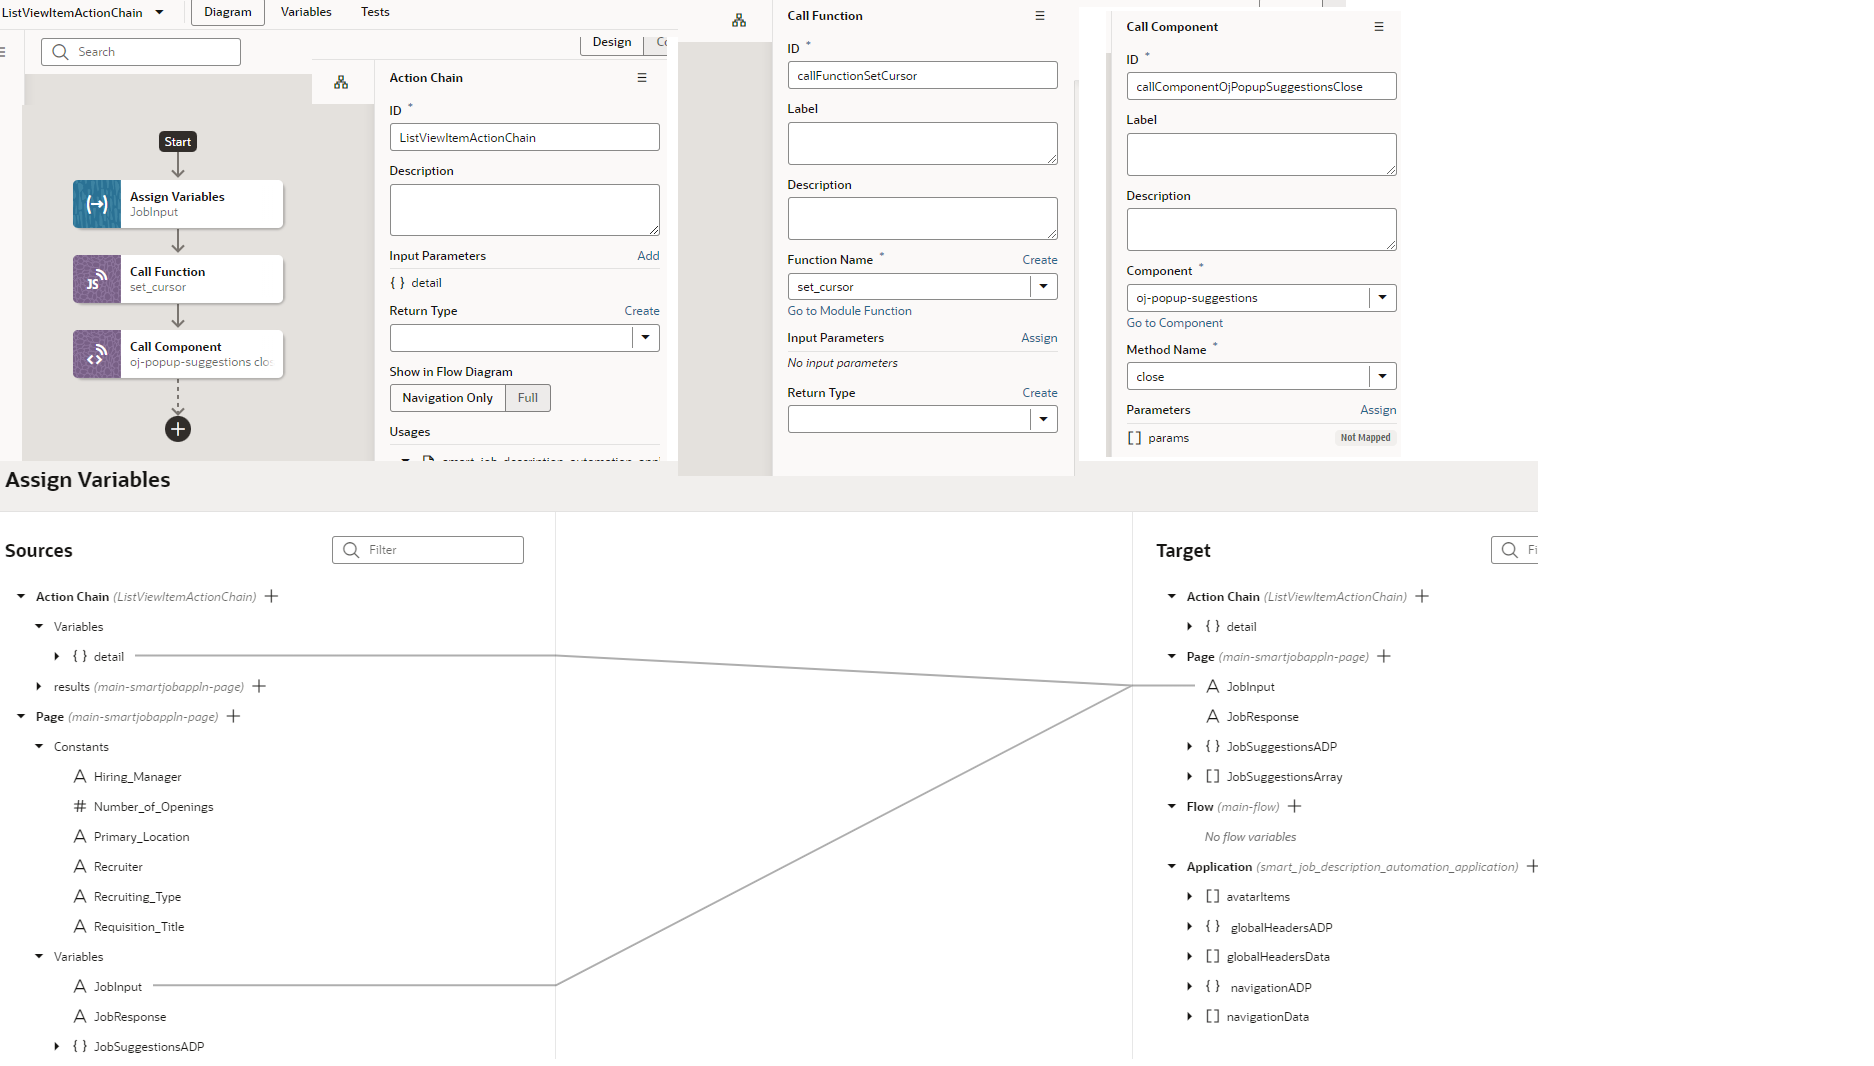Click the add-action plus icon in diagram
This screenshot has height=1066, width=1874.
pos(178,429)
